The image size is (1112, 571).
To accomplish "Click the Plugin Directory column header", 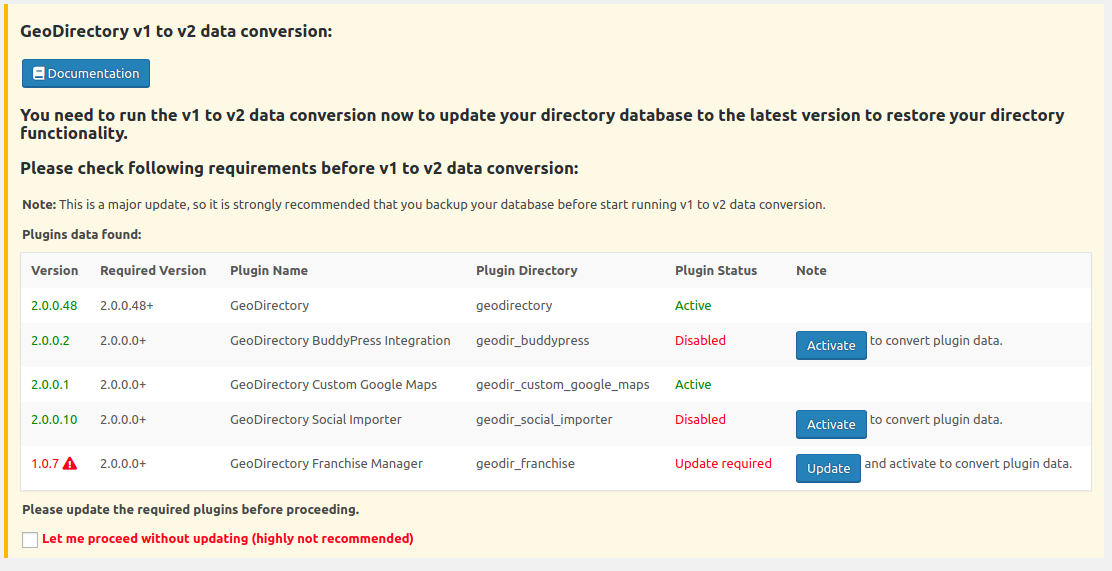I will 527,270.
